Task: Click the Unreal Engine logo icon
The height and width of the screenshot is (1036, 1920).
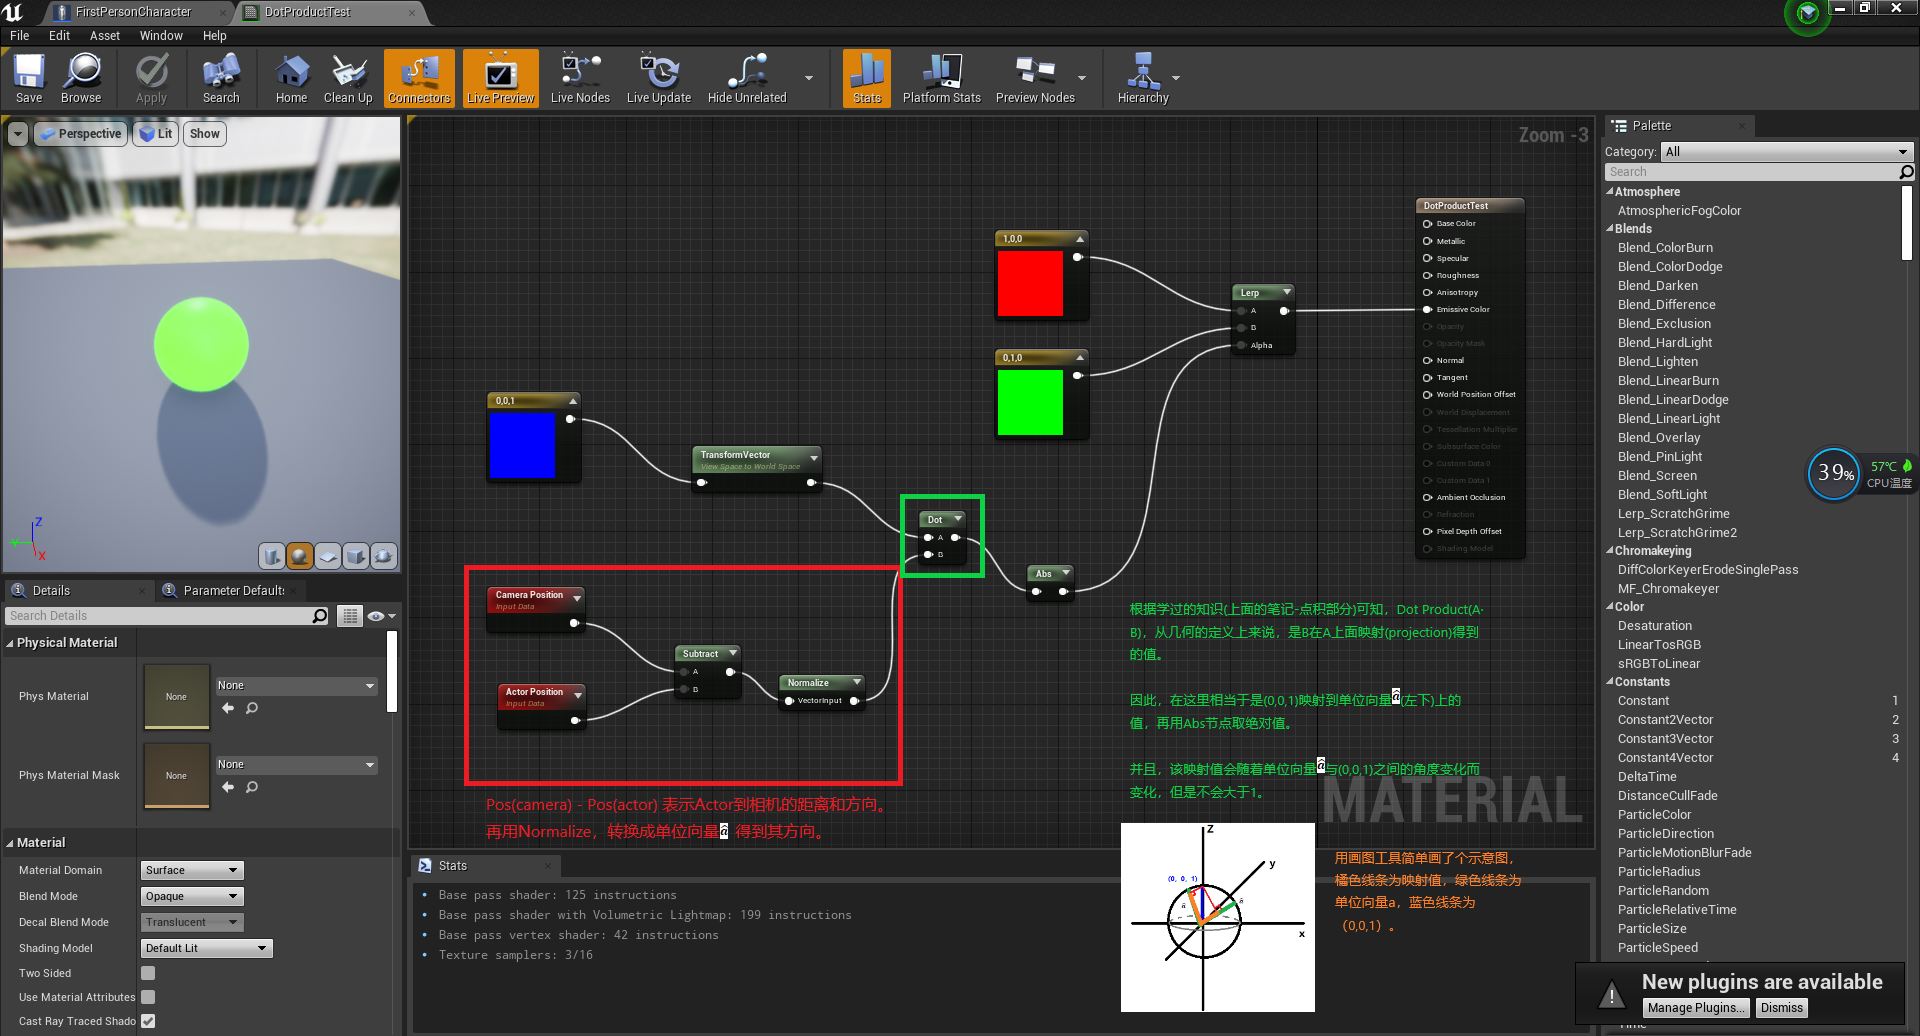Action: click(14, 12)
